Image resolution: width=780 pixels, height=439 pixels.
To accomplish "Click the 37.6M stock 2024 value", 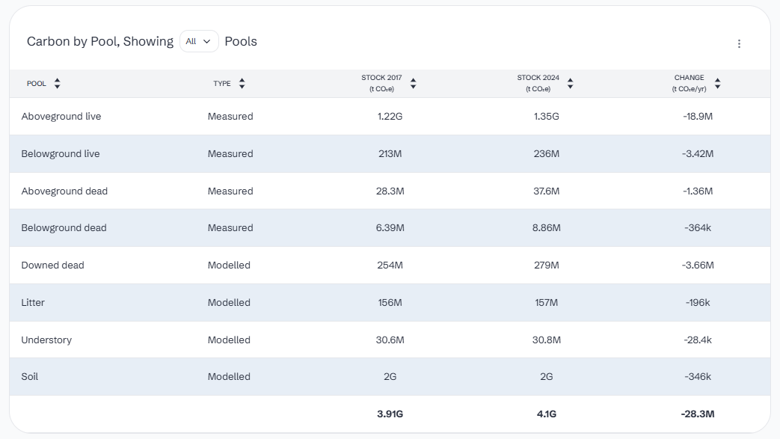I will coord(546,191).
